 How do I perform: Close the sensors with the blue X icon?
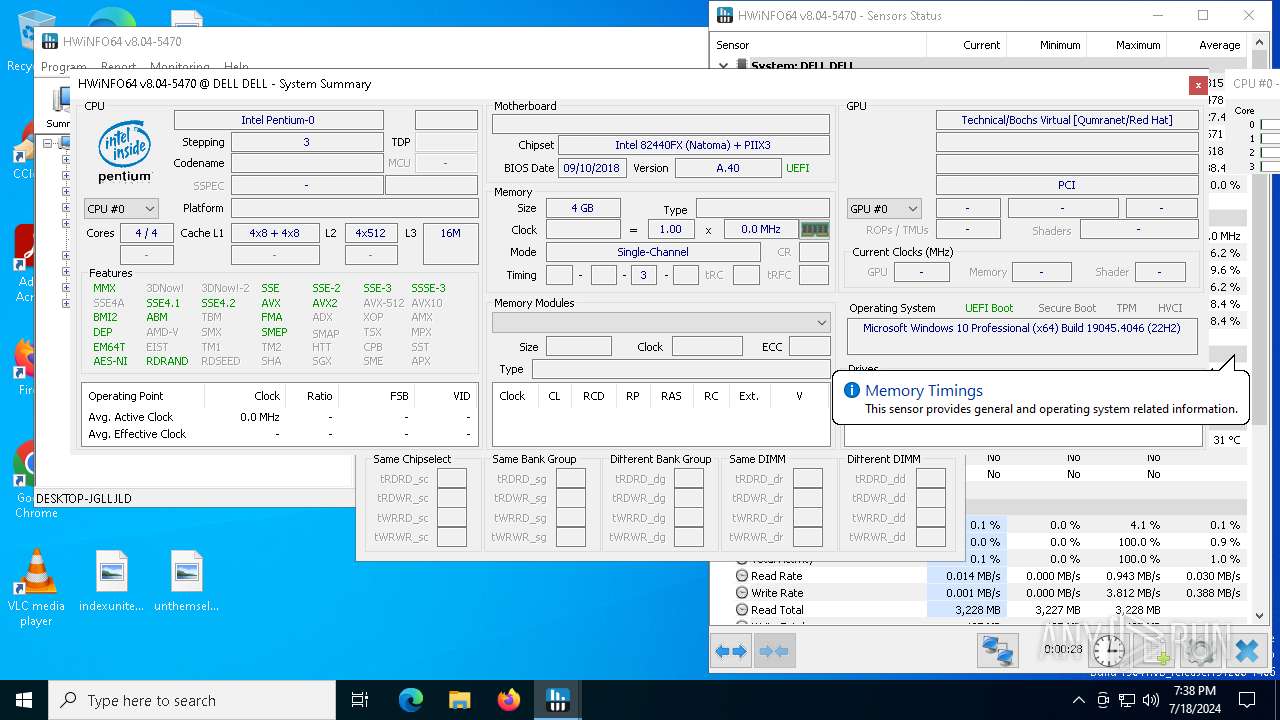click(1247, 651)
